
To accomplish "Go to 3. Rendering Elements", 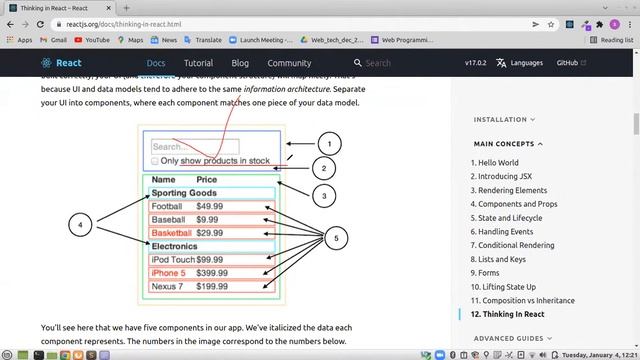I will pos(509,190).
